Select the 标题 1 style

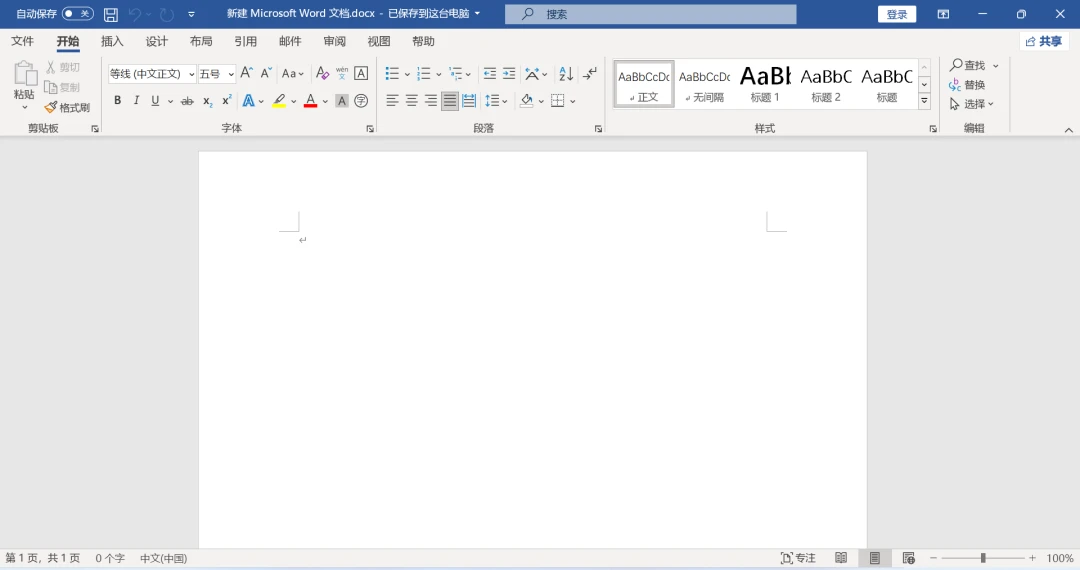click(x=765, y=84)
